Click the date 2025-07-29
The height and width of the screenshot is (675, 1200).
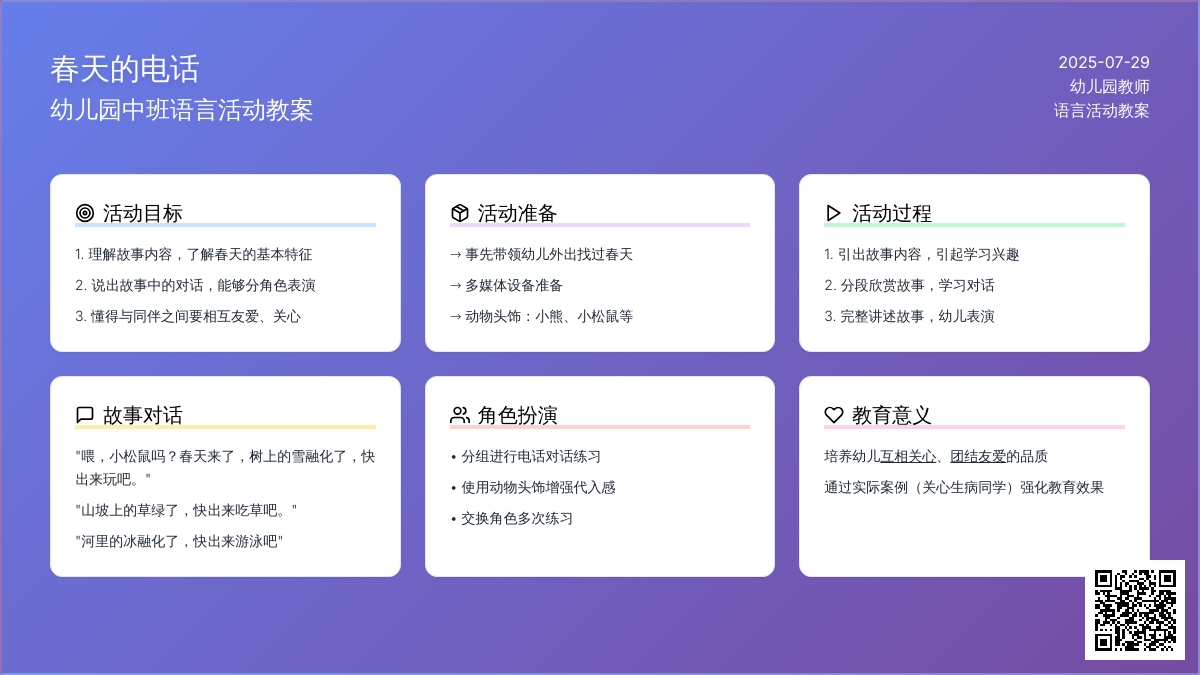1104,62
